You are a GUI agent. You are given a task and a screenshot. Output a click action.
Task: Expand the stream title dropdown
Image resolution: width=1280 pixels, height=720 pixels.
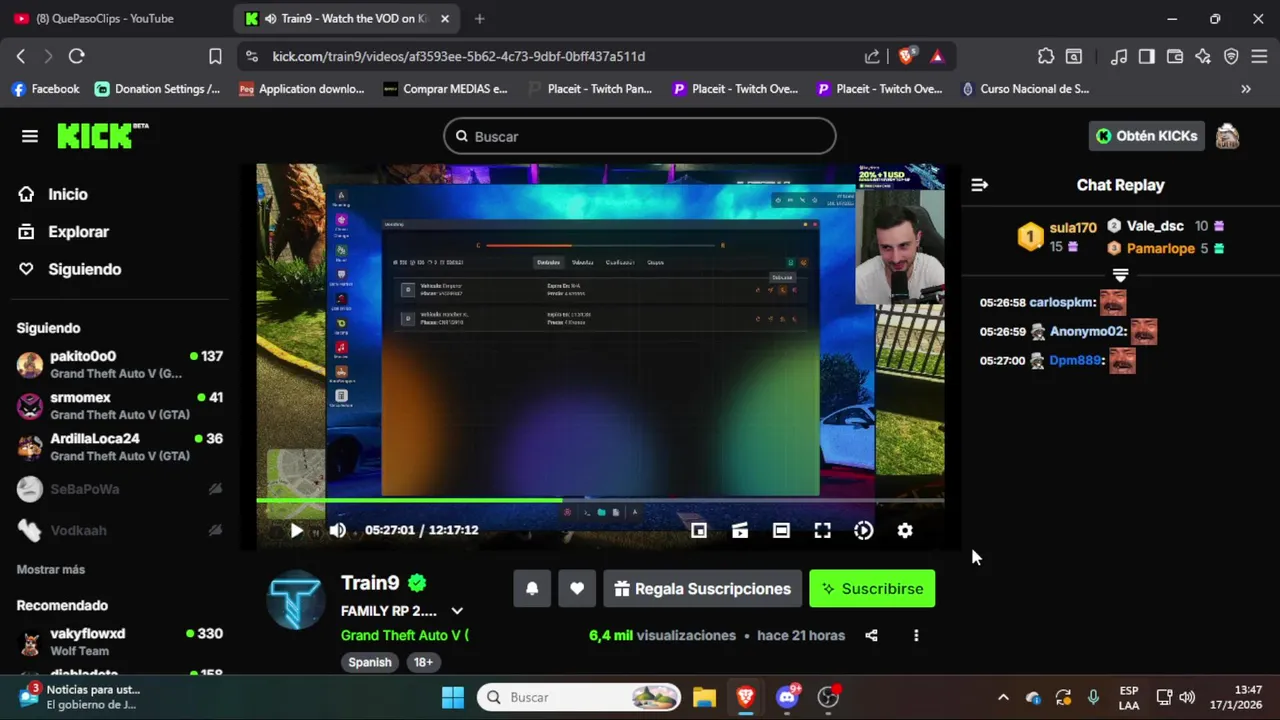click(457, 611)
